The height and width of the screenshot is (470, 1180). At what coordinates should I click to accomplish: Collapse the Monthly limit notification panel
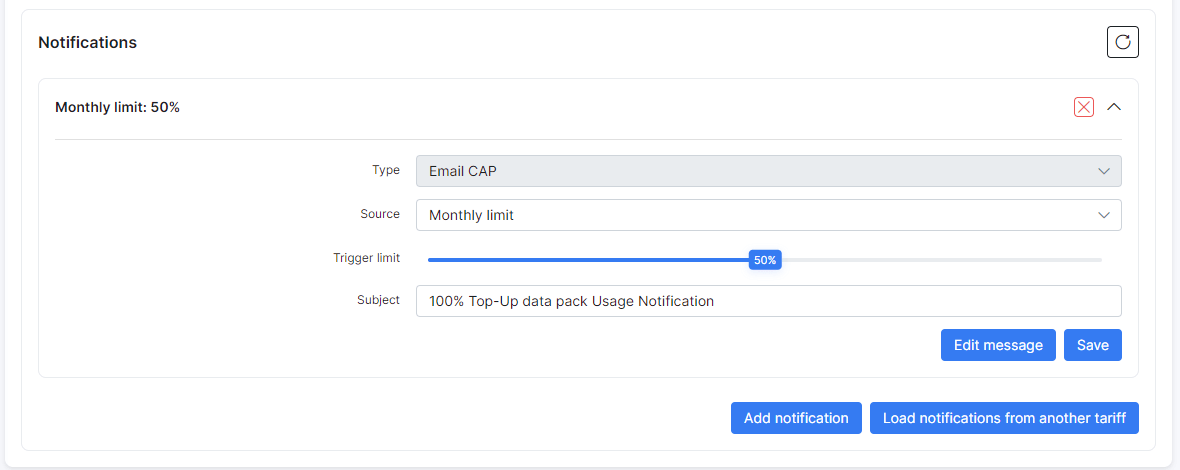(1114, 107)
